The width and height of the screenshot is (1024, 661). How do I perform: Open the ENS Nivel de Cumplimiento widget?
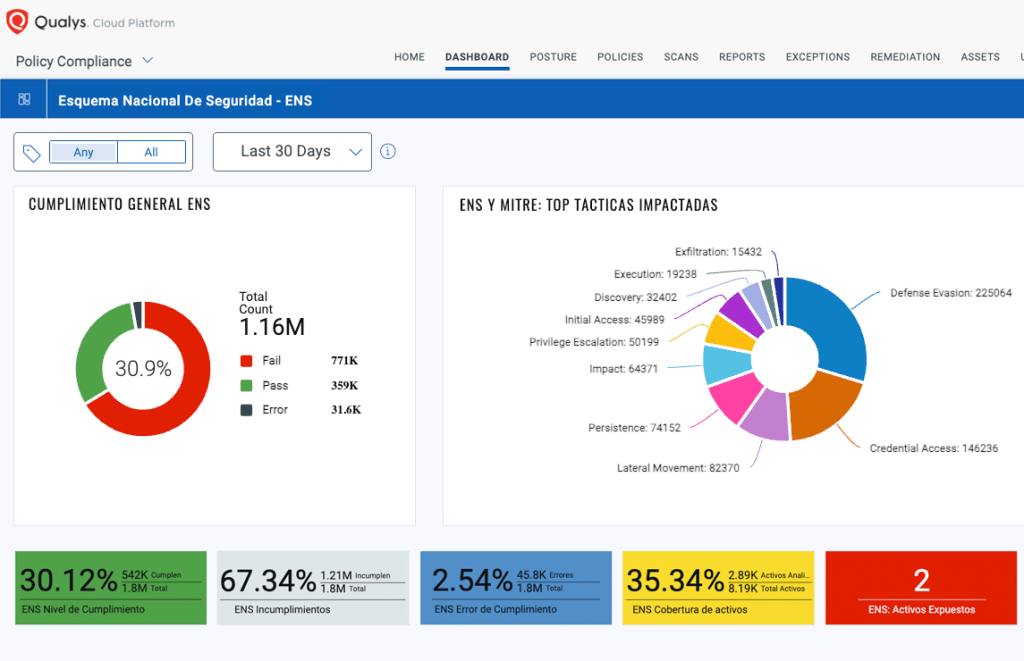111,588
